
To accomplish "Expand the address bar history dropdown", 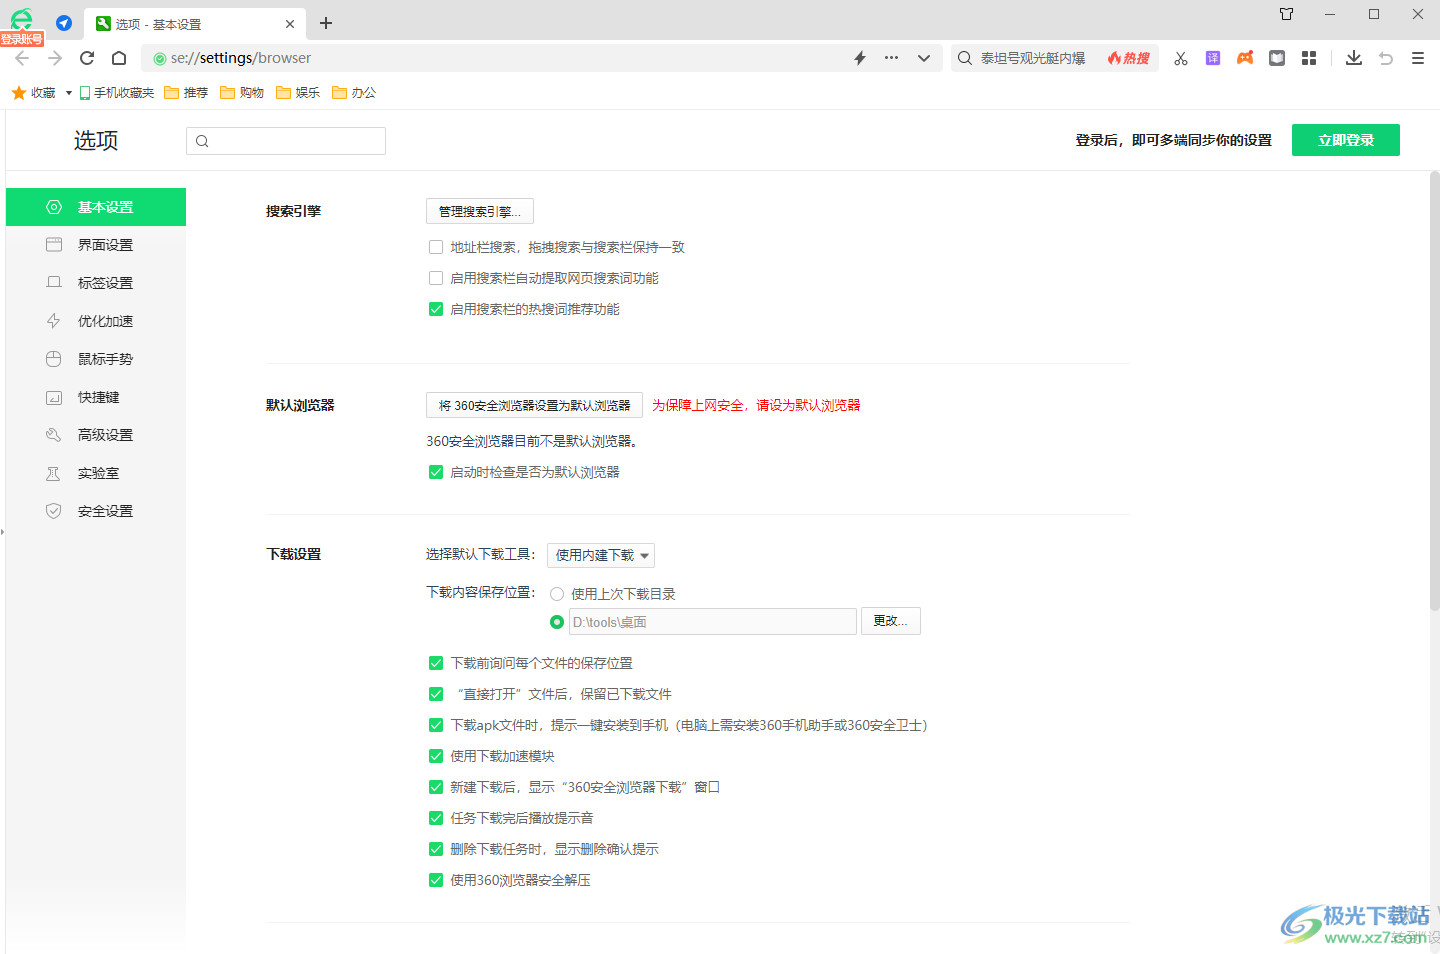I will [924, 58].
